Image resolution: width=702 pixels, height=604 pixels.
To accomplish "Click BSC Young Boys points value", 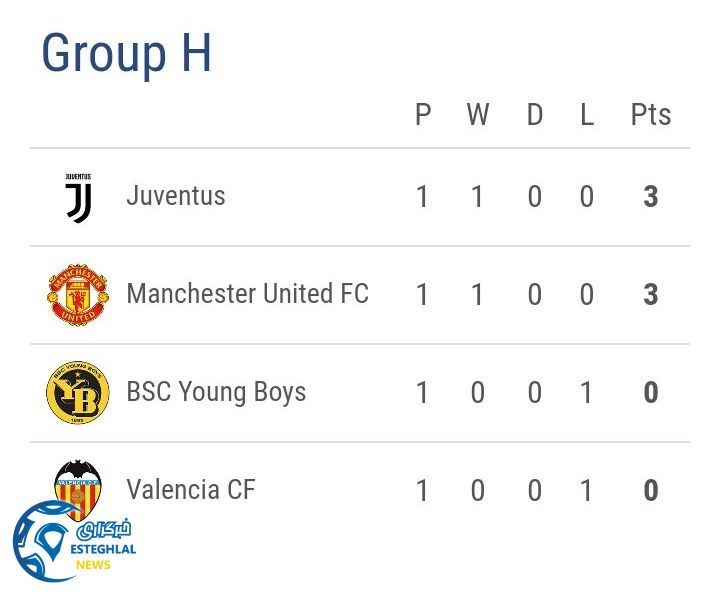I will tap(651, 393).
